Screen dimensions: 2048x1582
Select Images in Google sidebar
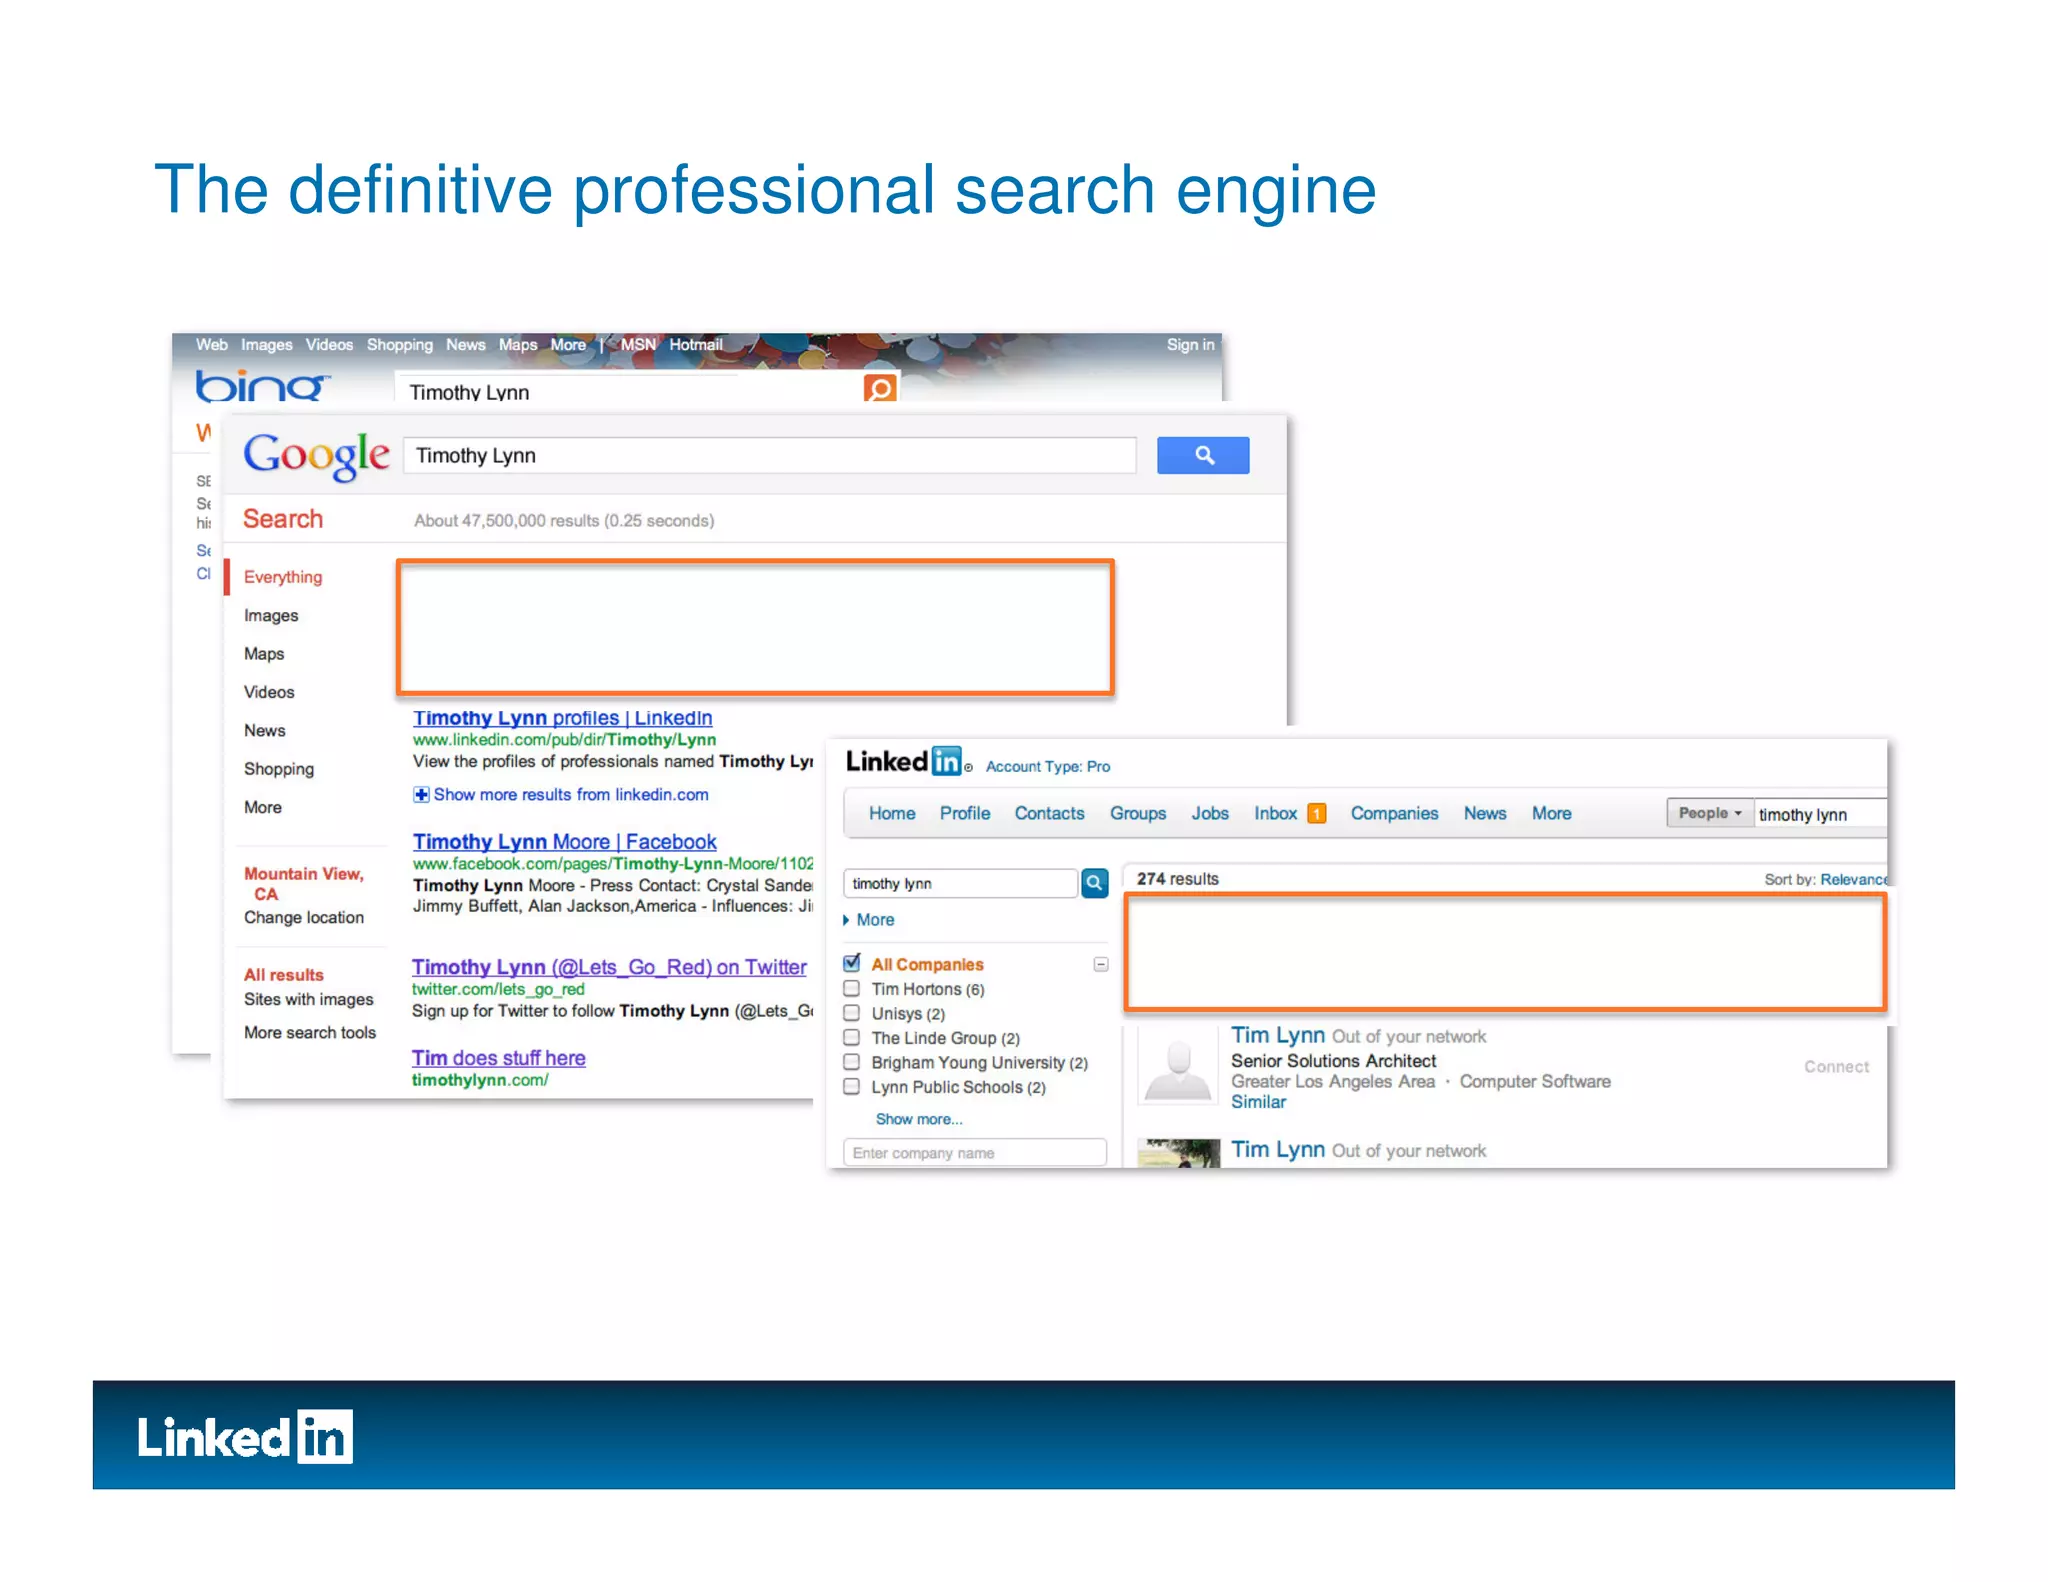[271, 616]
